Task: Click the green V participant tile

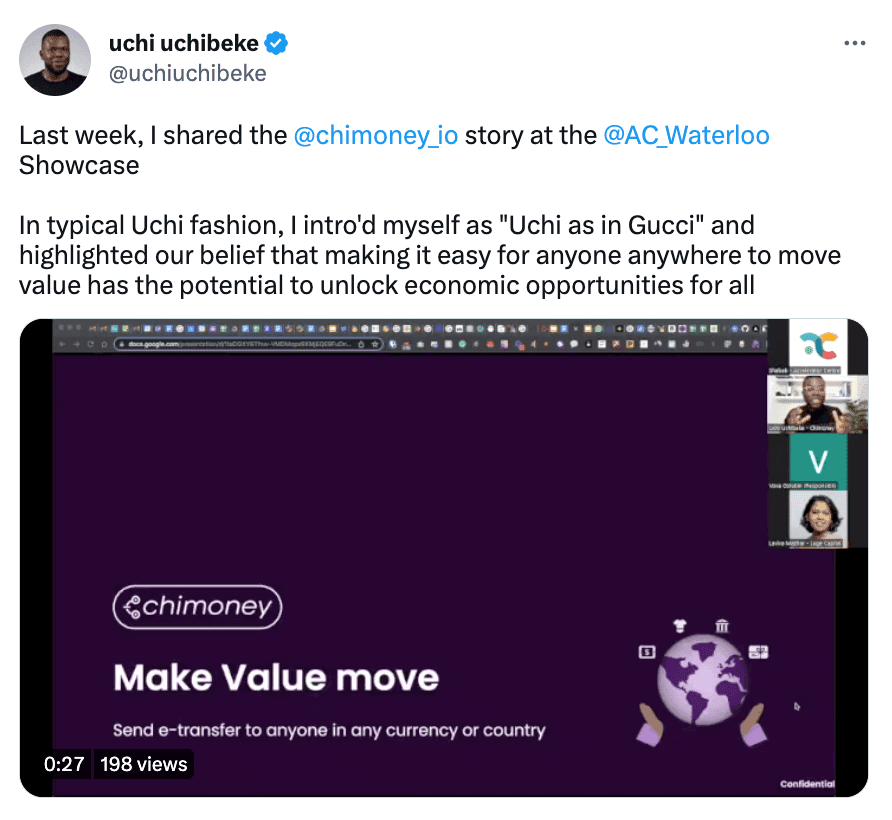Action: pyautogui.click(x=818, y=460)
